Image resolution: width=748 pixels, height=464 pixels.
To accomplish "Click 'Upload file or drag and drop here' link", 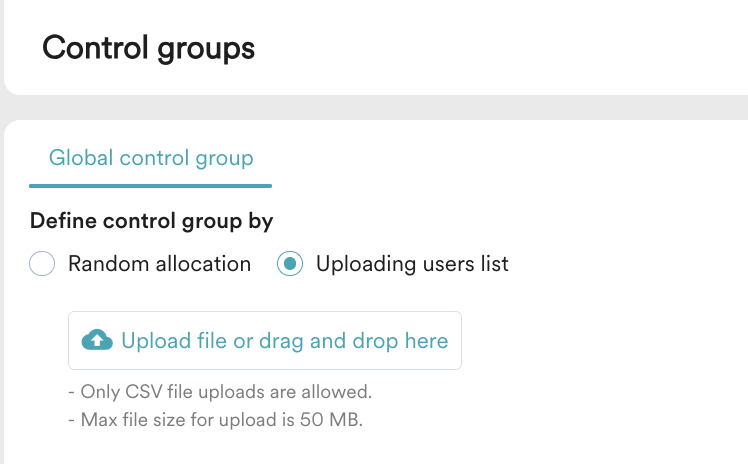I will click(284, 341).
